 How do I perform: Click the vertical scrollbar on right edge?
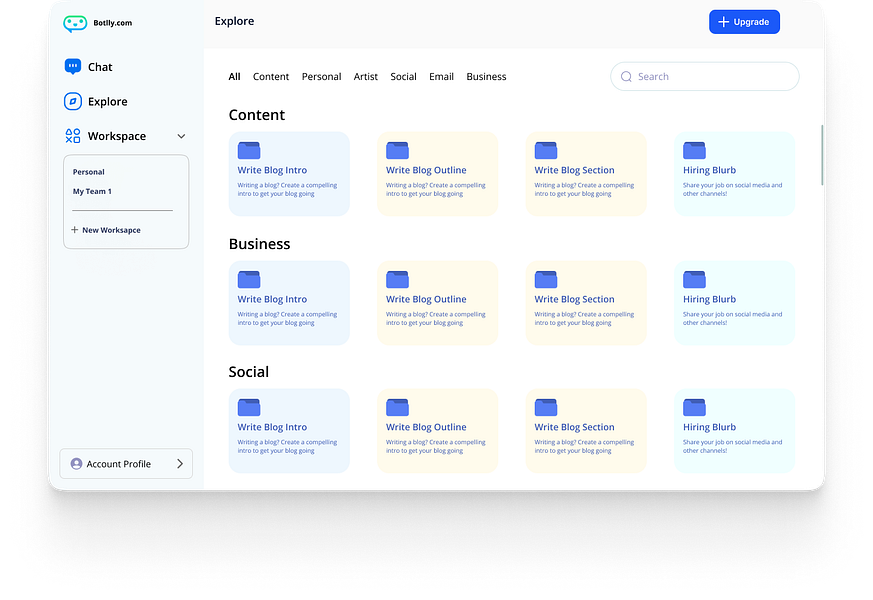[x=822, y=155]
